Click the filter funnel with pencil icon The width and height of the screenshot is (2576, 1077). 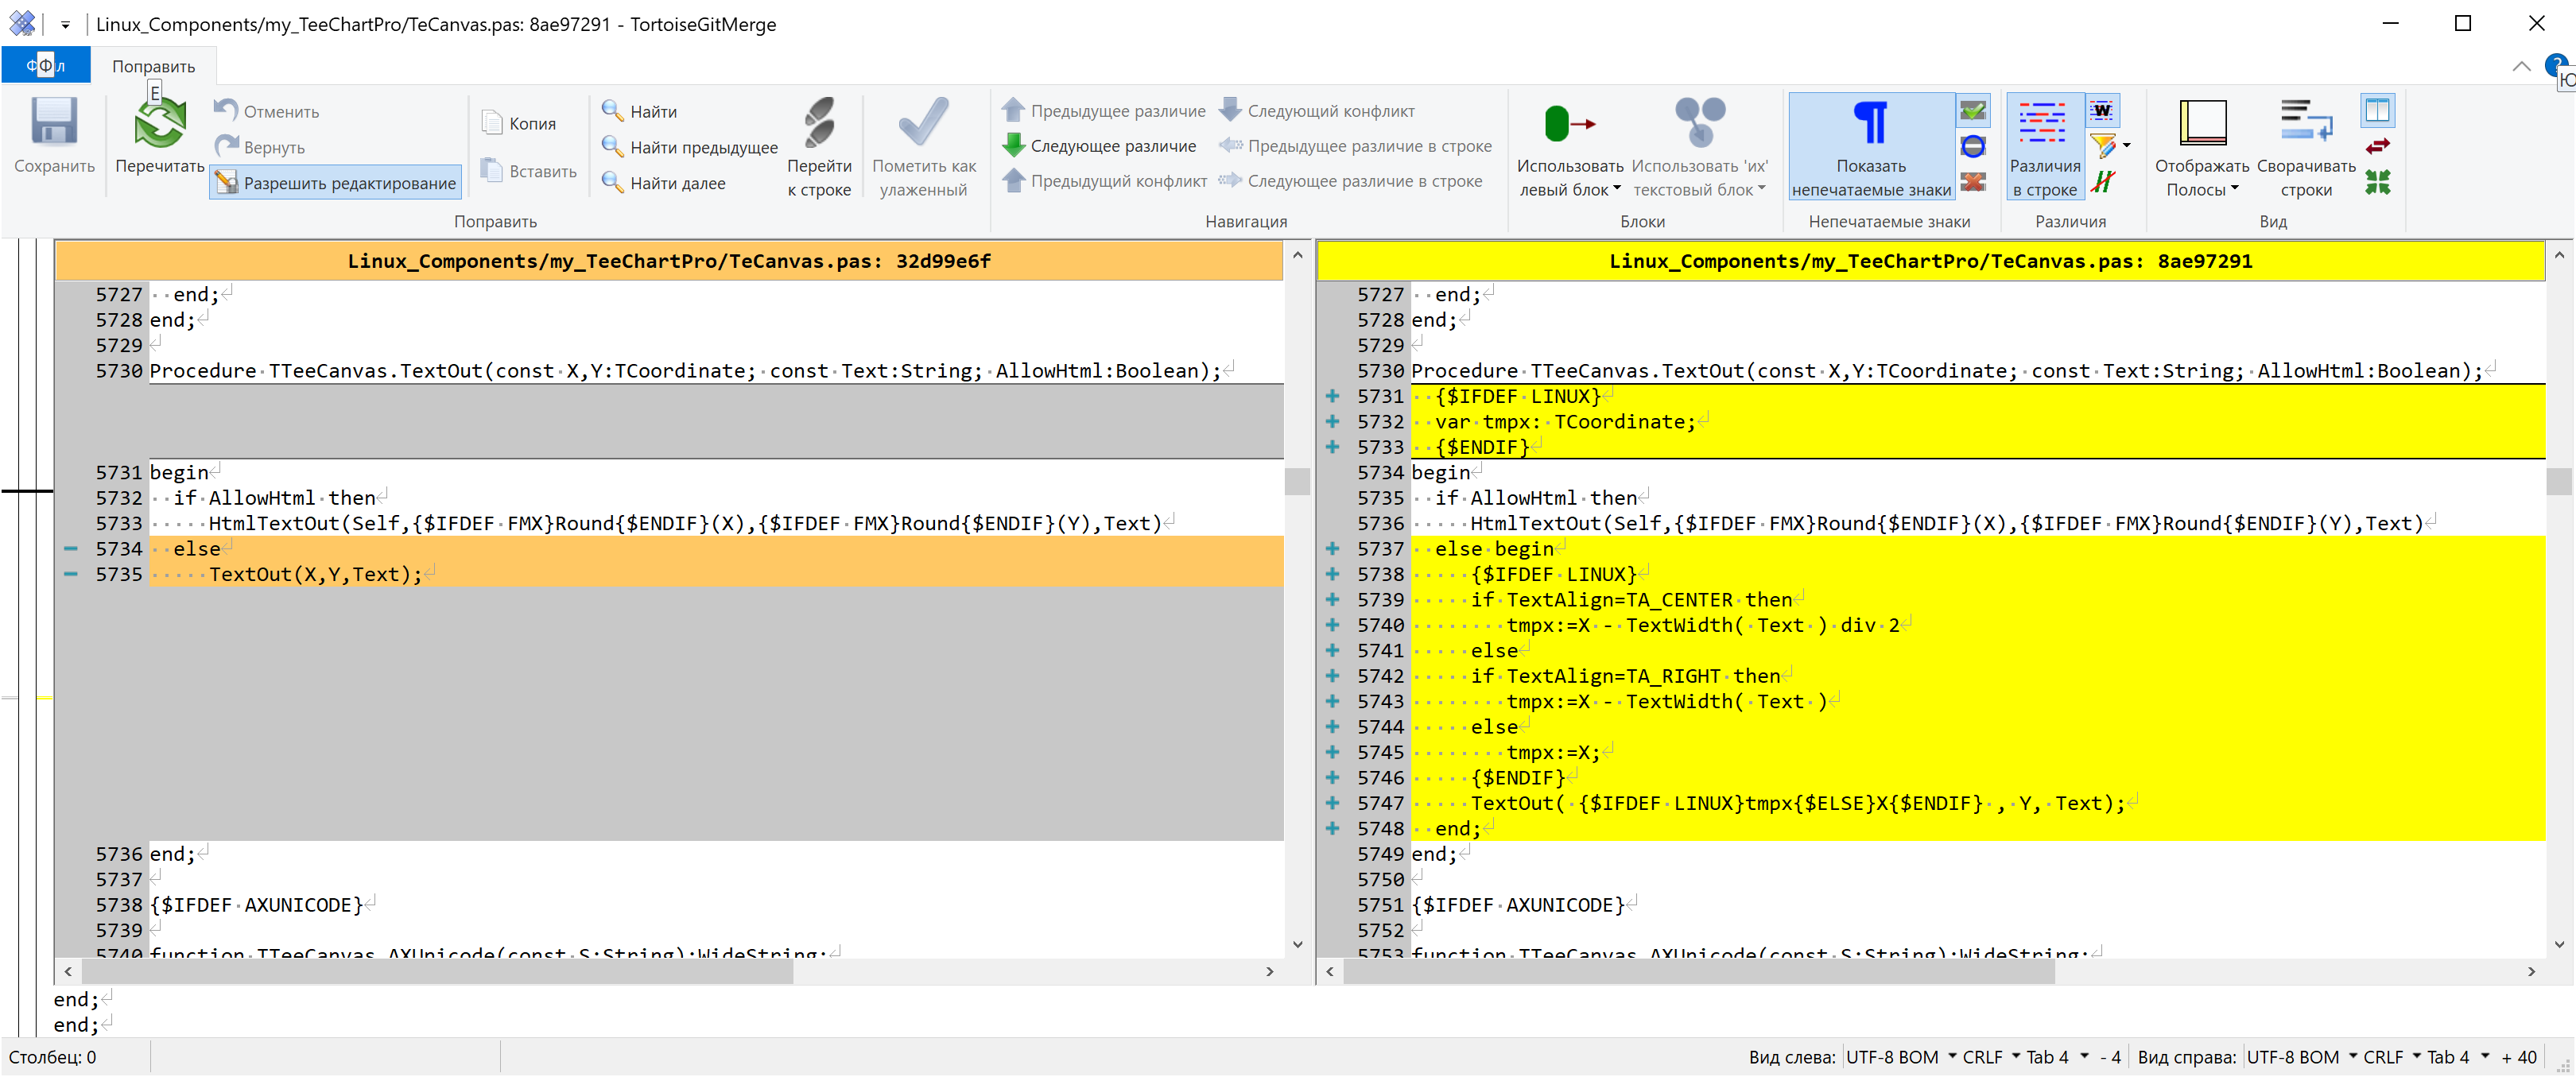[x=2103, y=146]
